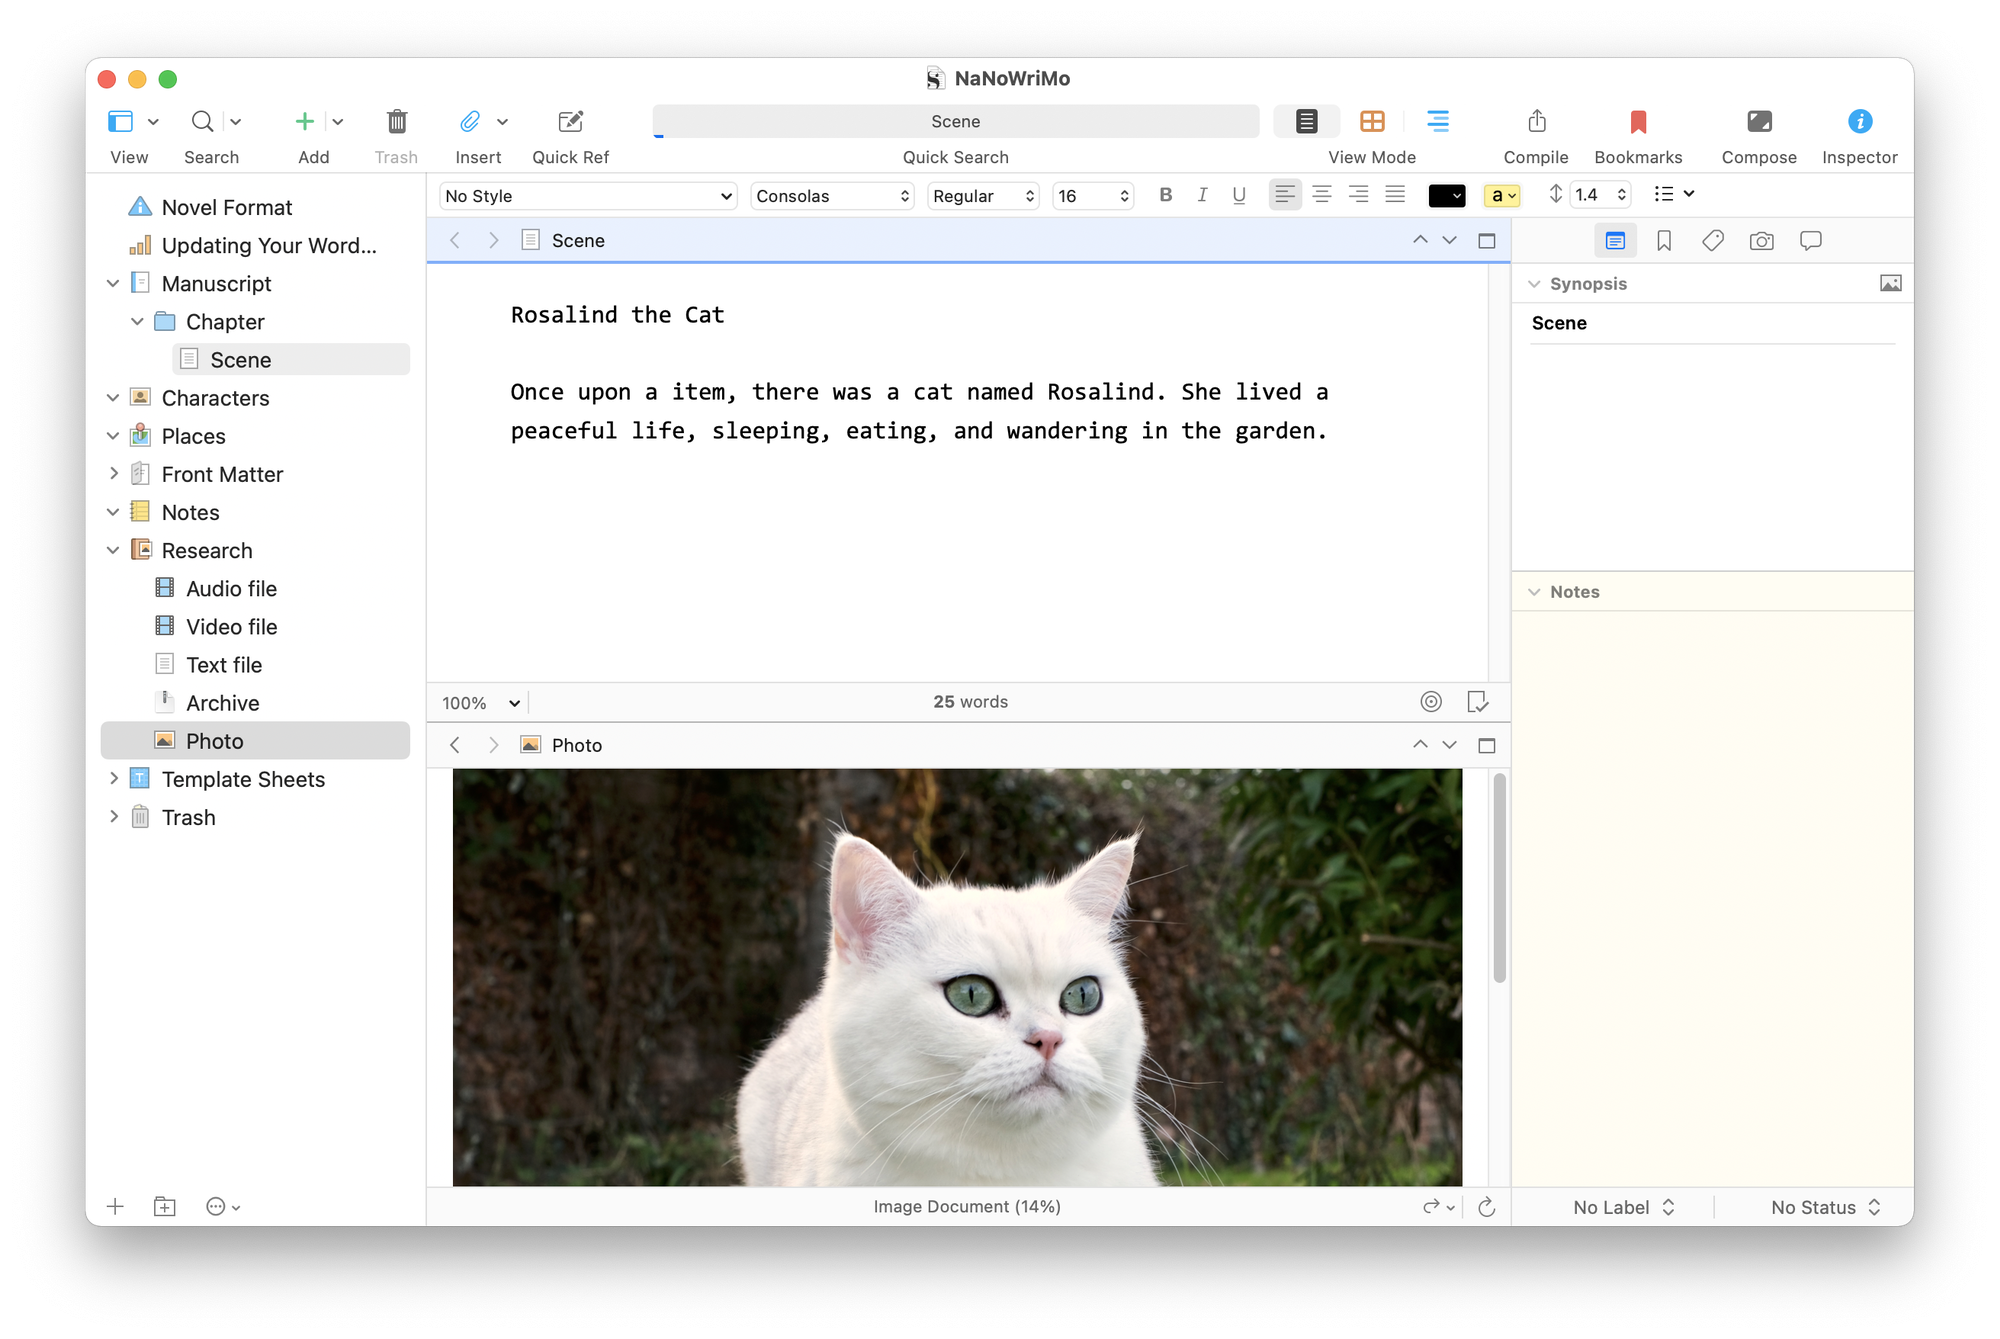
Task: Open the Comments inspector tab
Action: pos(1810,241)
